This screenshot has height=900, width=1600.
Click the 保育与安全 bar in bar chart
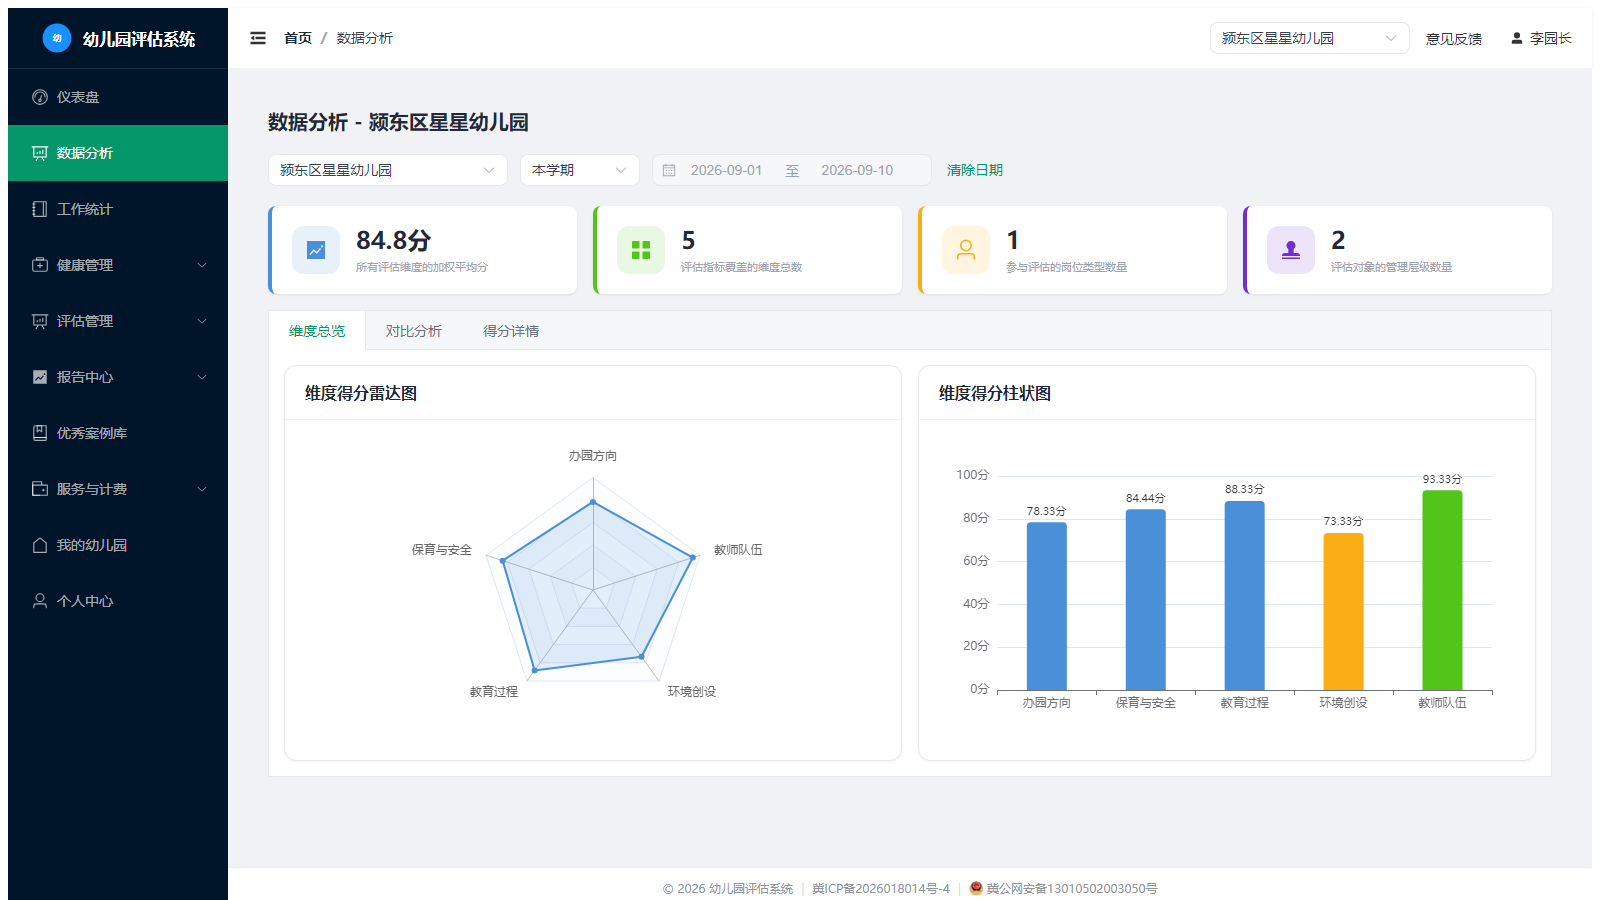tap(1145, 600)
